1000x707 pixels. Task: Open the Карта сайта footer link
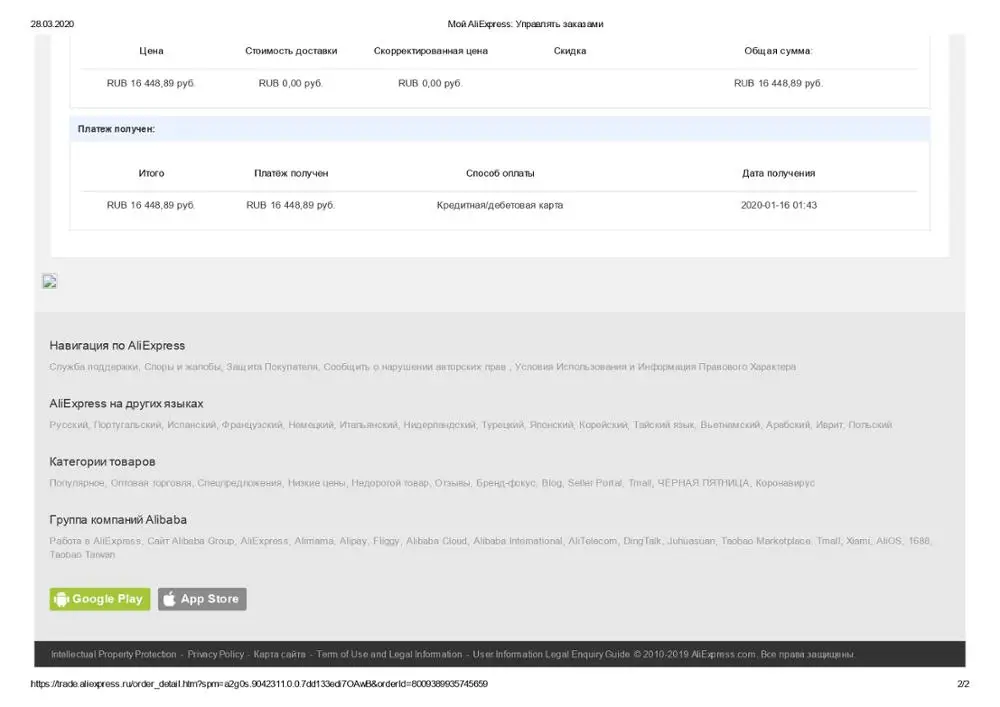[x=279, y=655]
